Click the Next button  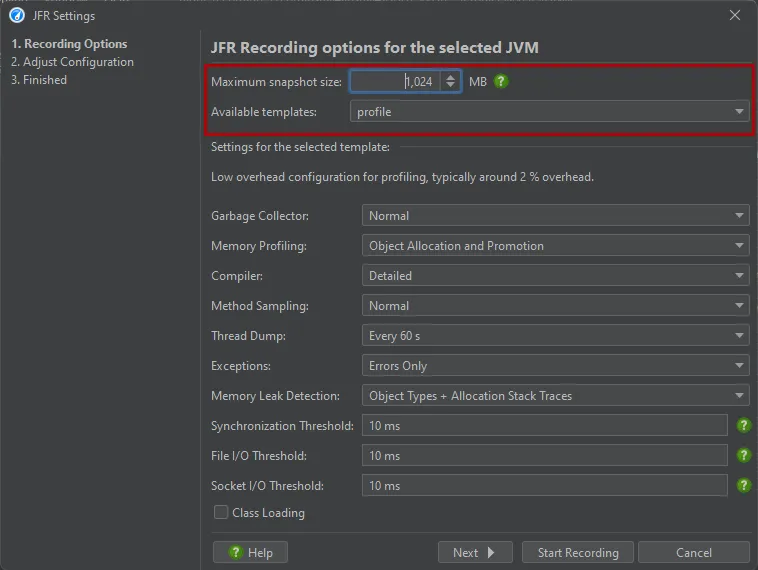pyautogui.click(x=475, y=552)
